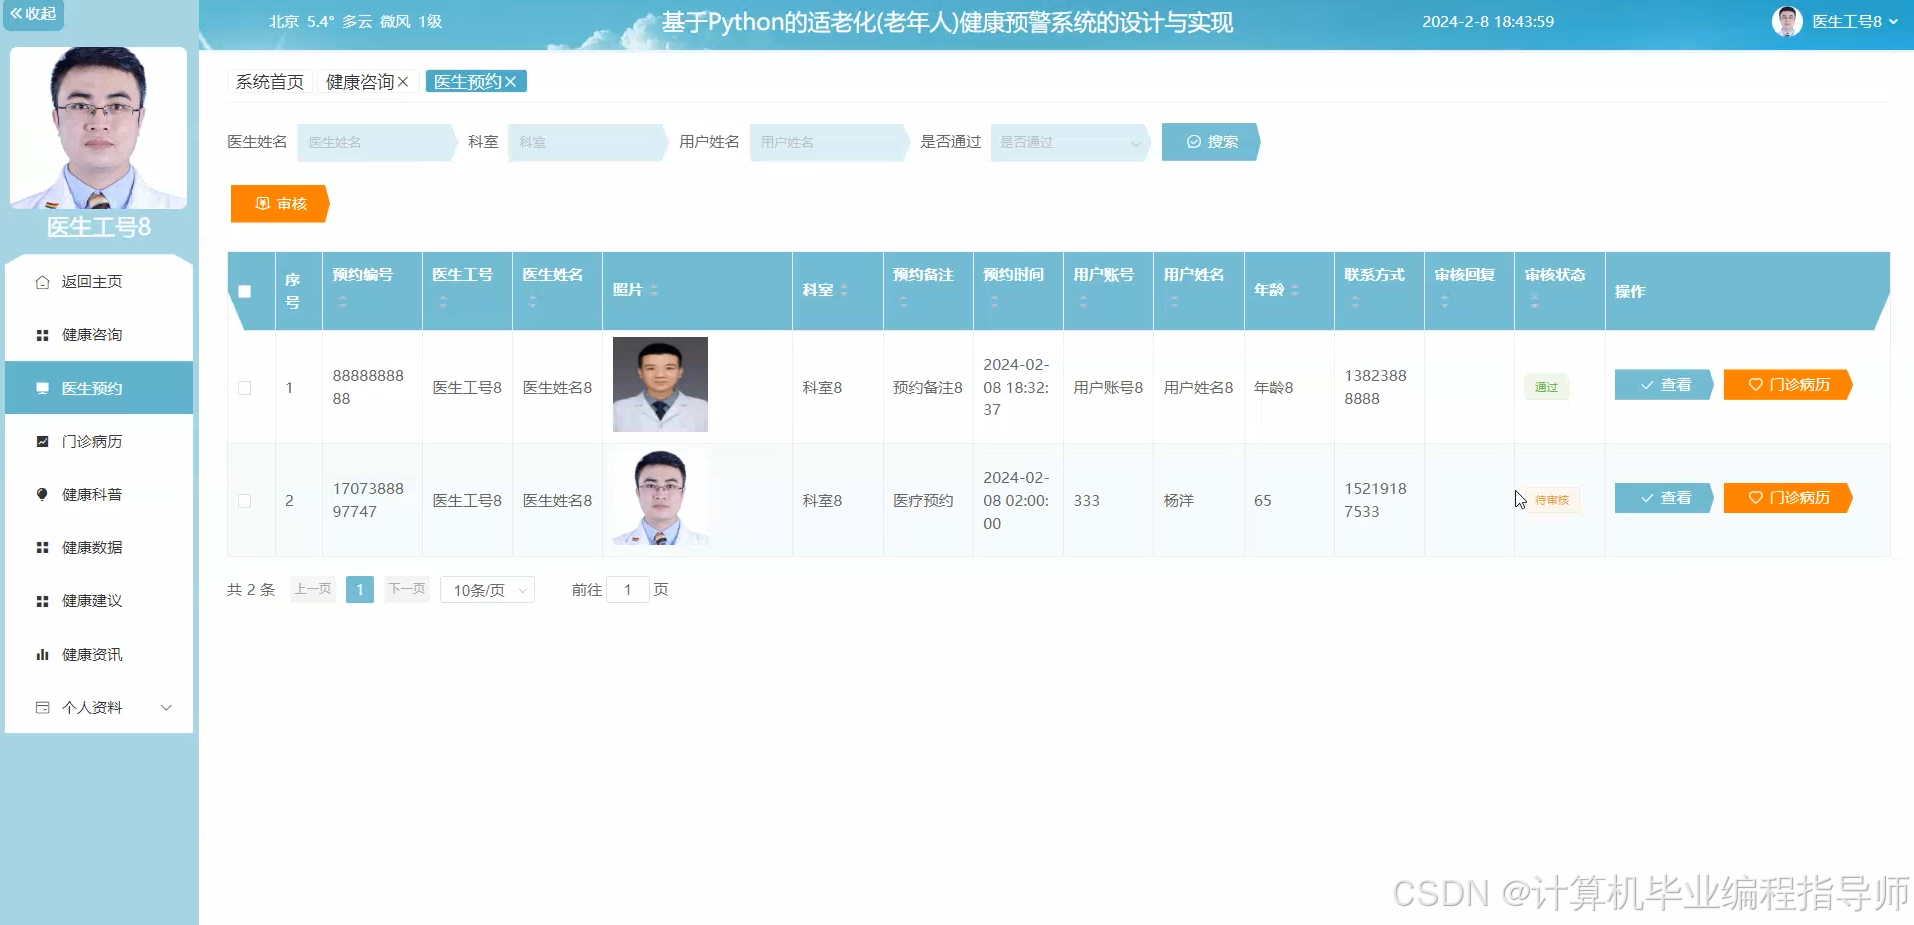This screenshot has height=925, width=1914.
Task: Check the row checkbox for user 杨洋
Action: [247, 500]
